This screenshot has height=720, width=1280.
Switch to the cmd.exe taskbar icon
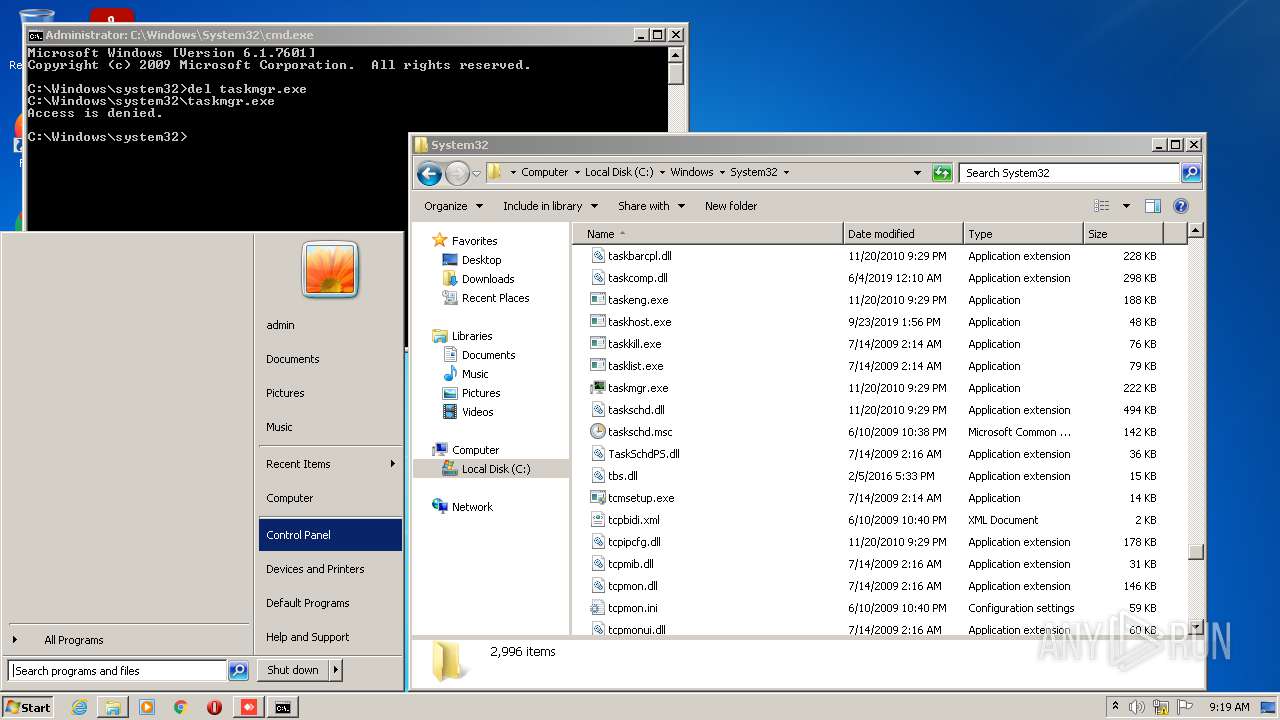[283, 707]
